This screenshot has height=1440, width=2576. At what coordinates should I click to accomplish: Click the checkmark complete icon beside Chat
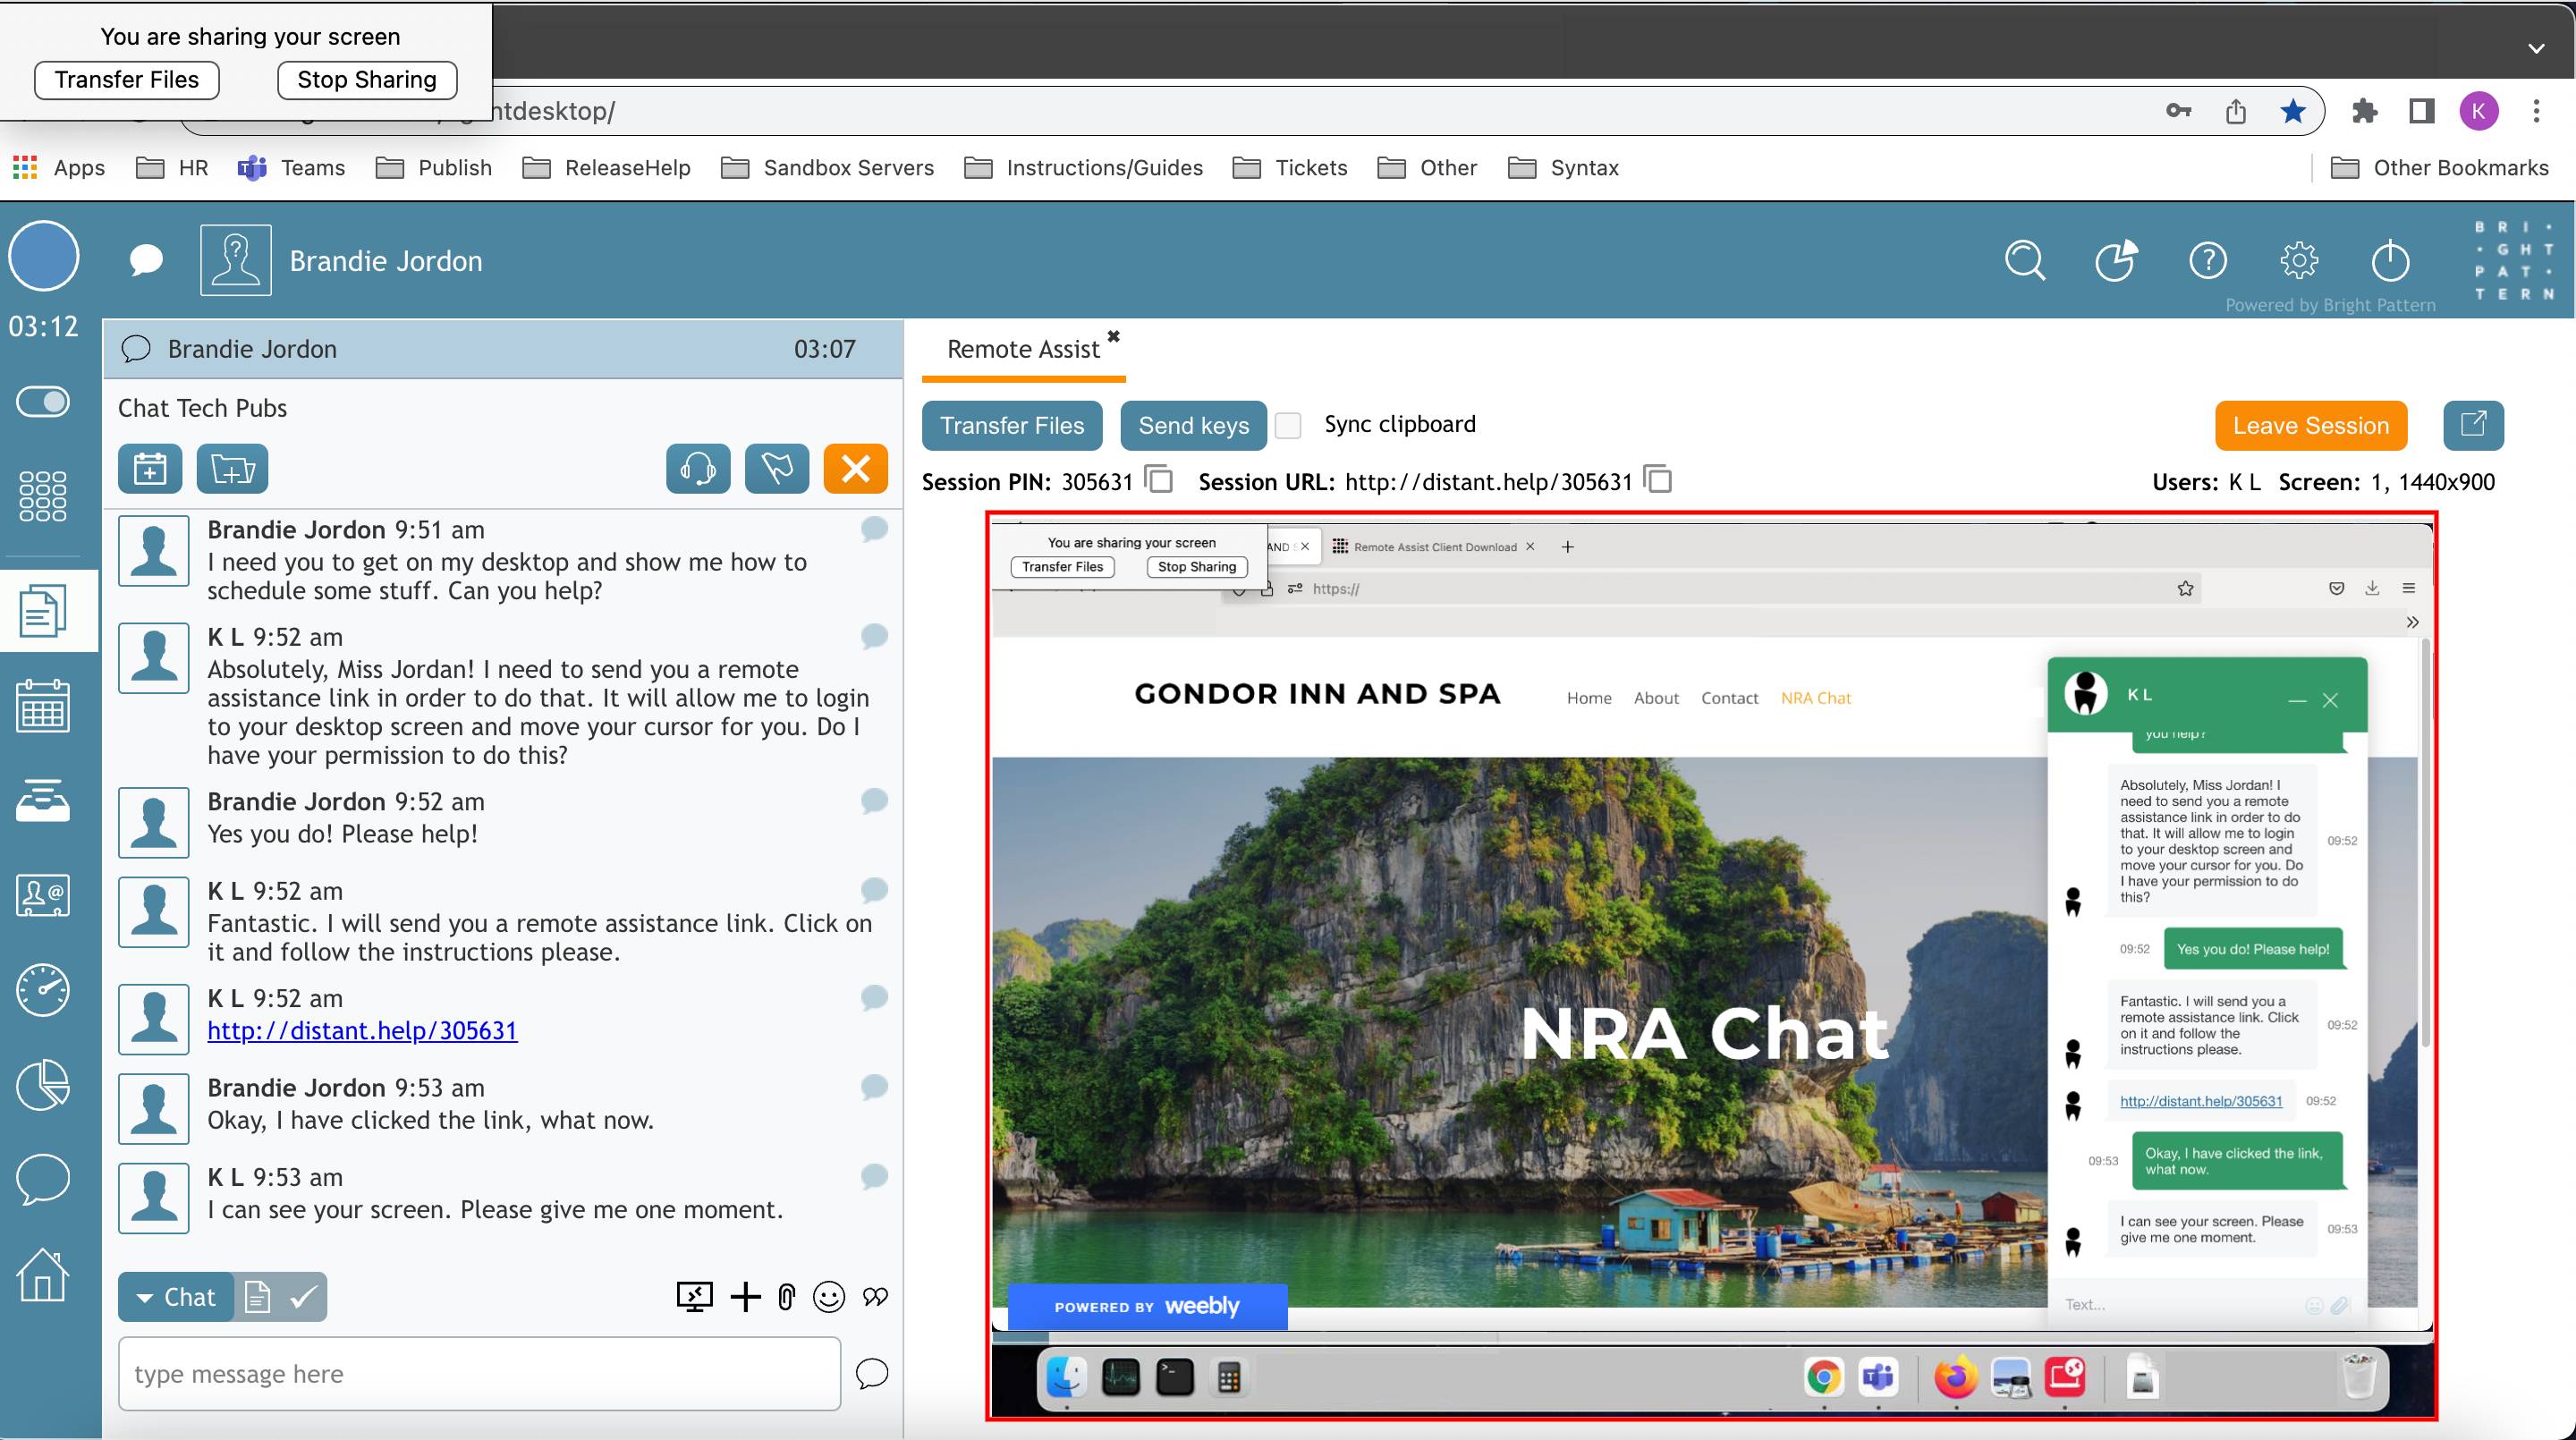pyautogui.click(x=303, y=1297)
